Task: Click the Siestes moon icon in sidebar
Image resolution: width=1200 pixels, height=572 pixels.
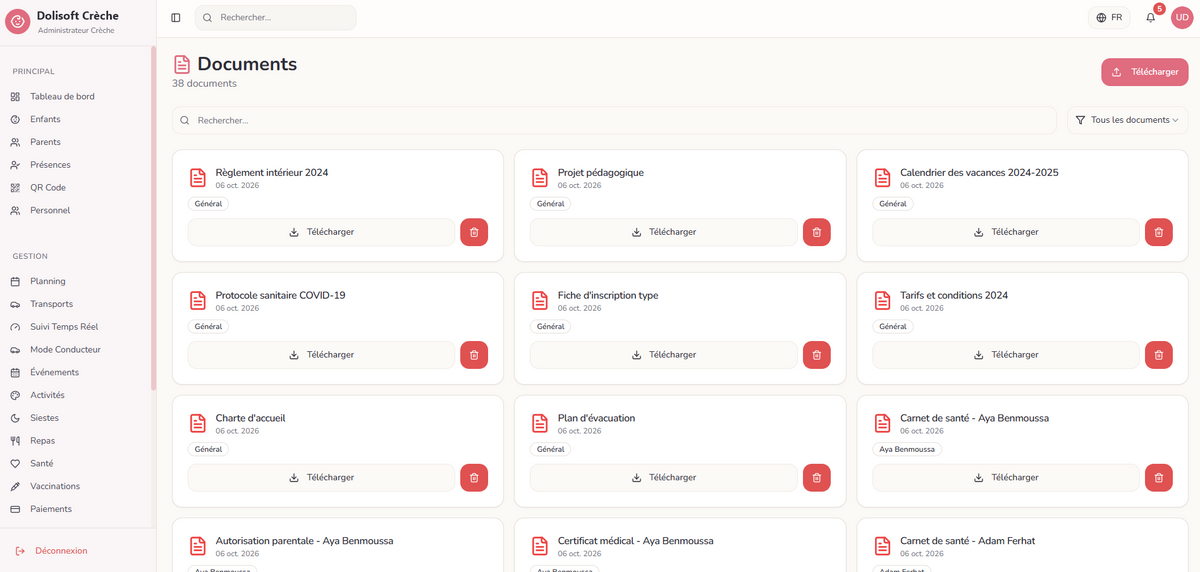Action: click(15, 418)
